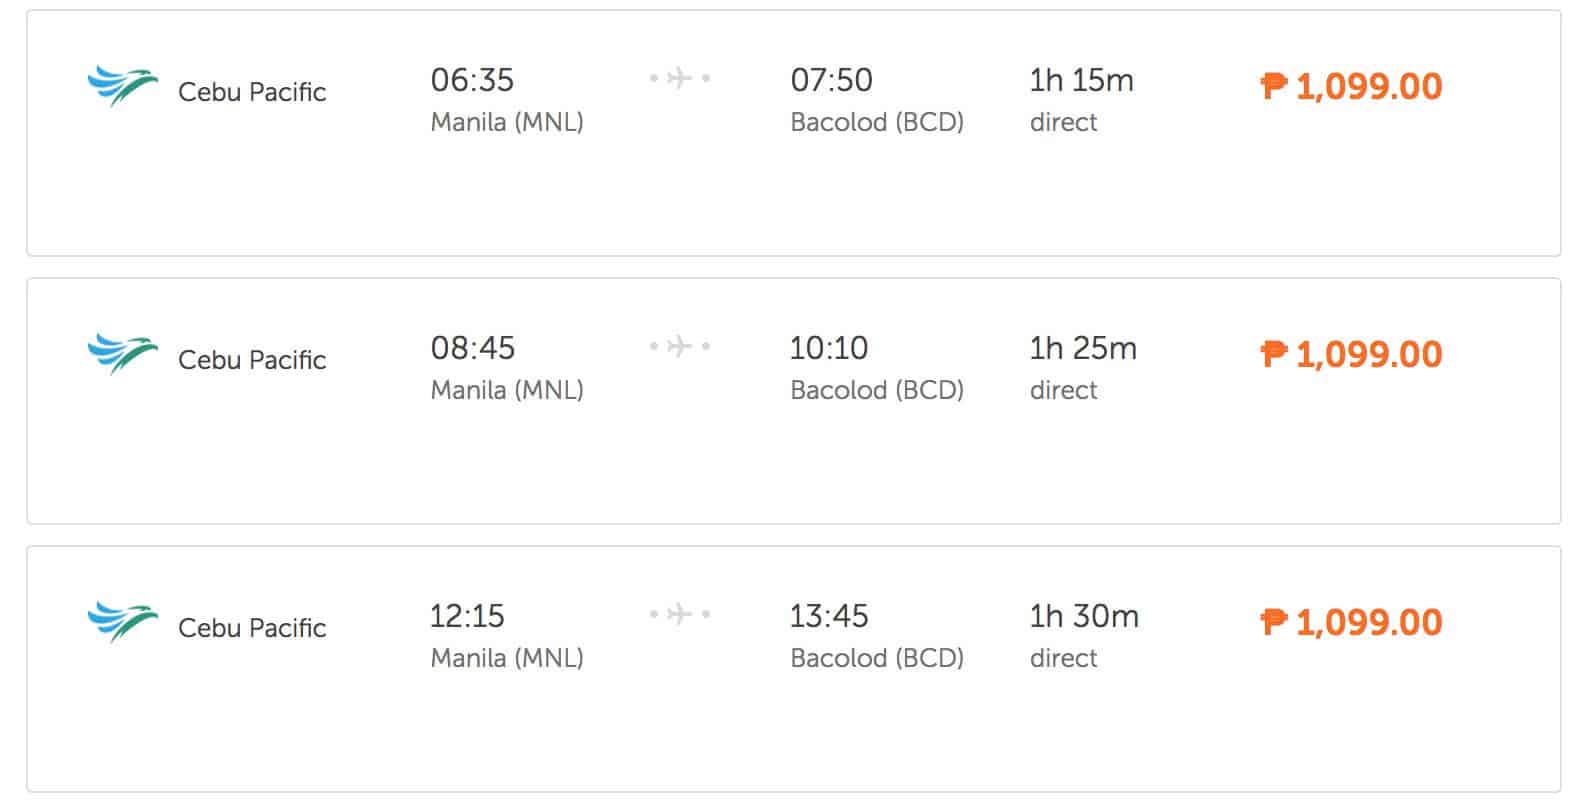Click the 1h 30m flight duration
Image resolution: width=1582 pixels, height=800 pixels.
[1084, 616]
